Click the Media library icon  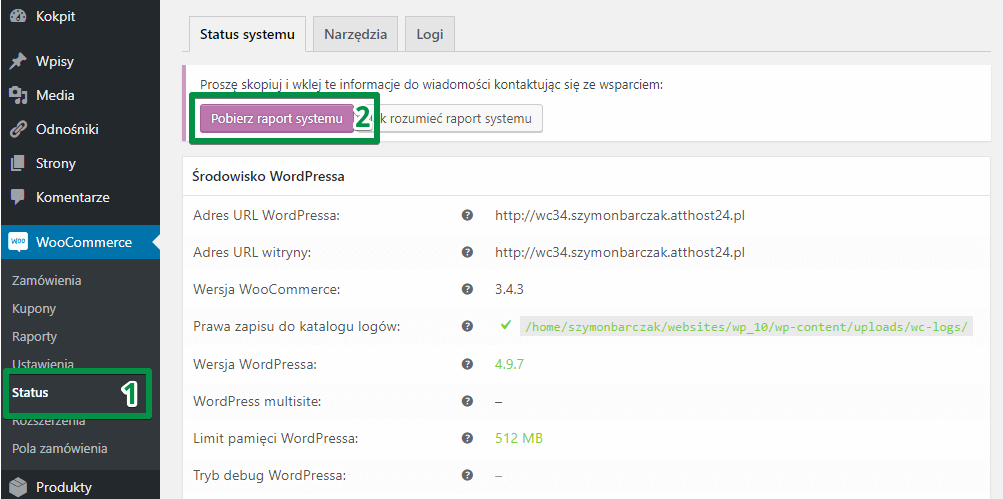[x=18, y=95]
